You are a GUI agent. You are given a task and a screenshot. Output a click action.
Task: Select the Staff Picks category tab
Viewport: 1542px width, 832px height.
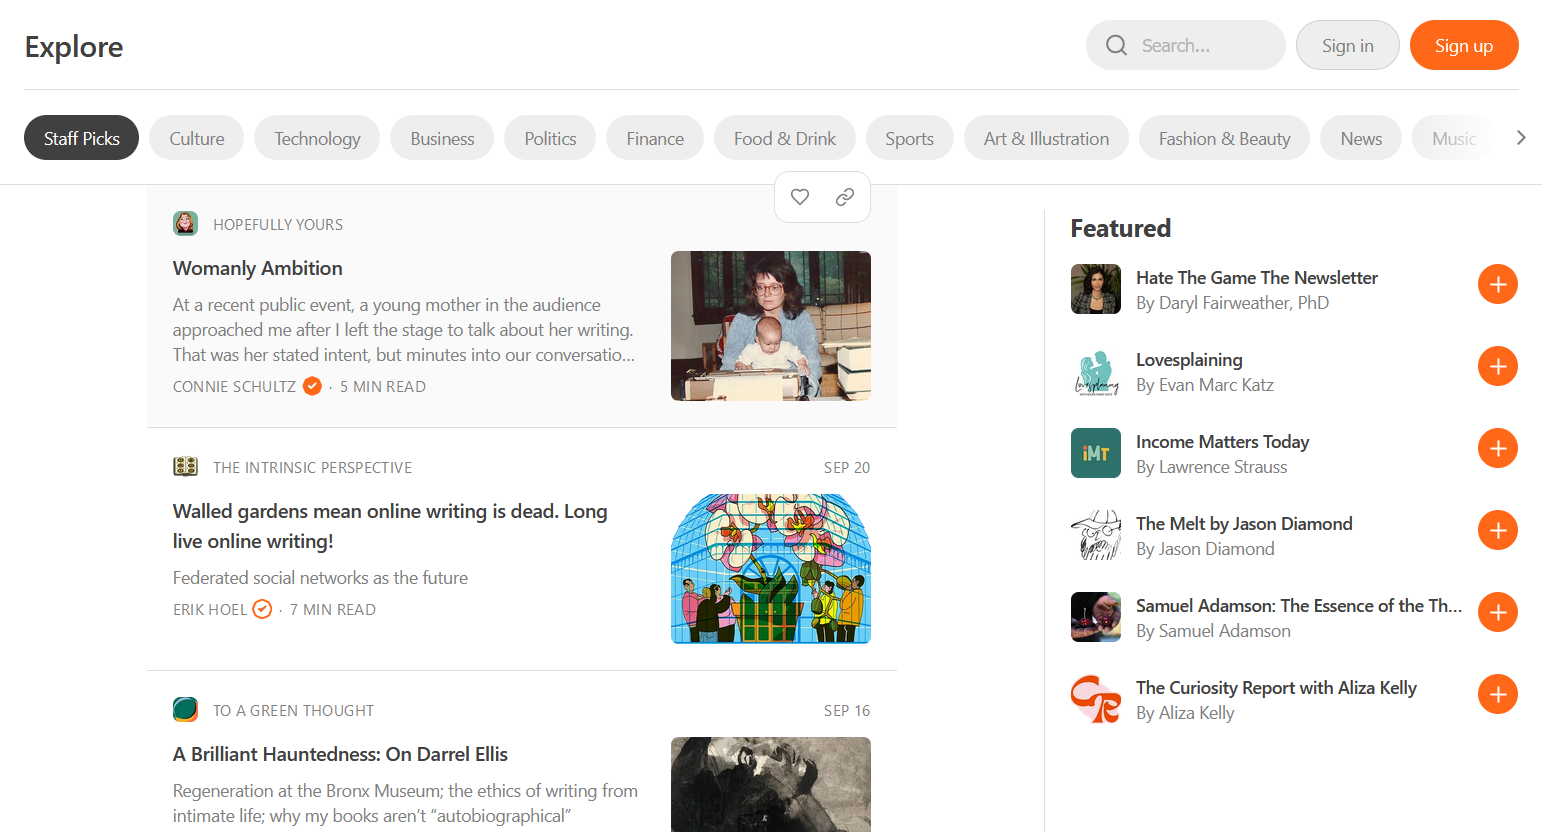click(82, 138)
